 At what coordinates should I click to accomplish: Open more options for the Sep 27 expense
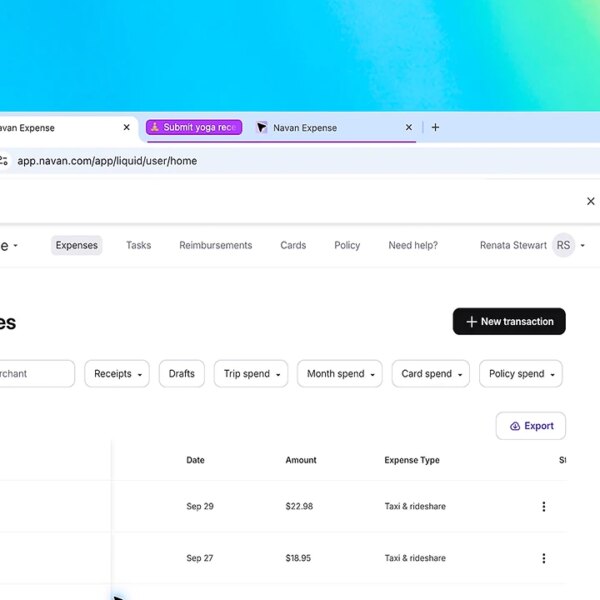544,558
